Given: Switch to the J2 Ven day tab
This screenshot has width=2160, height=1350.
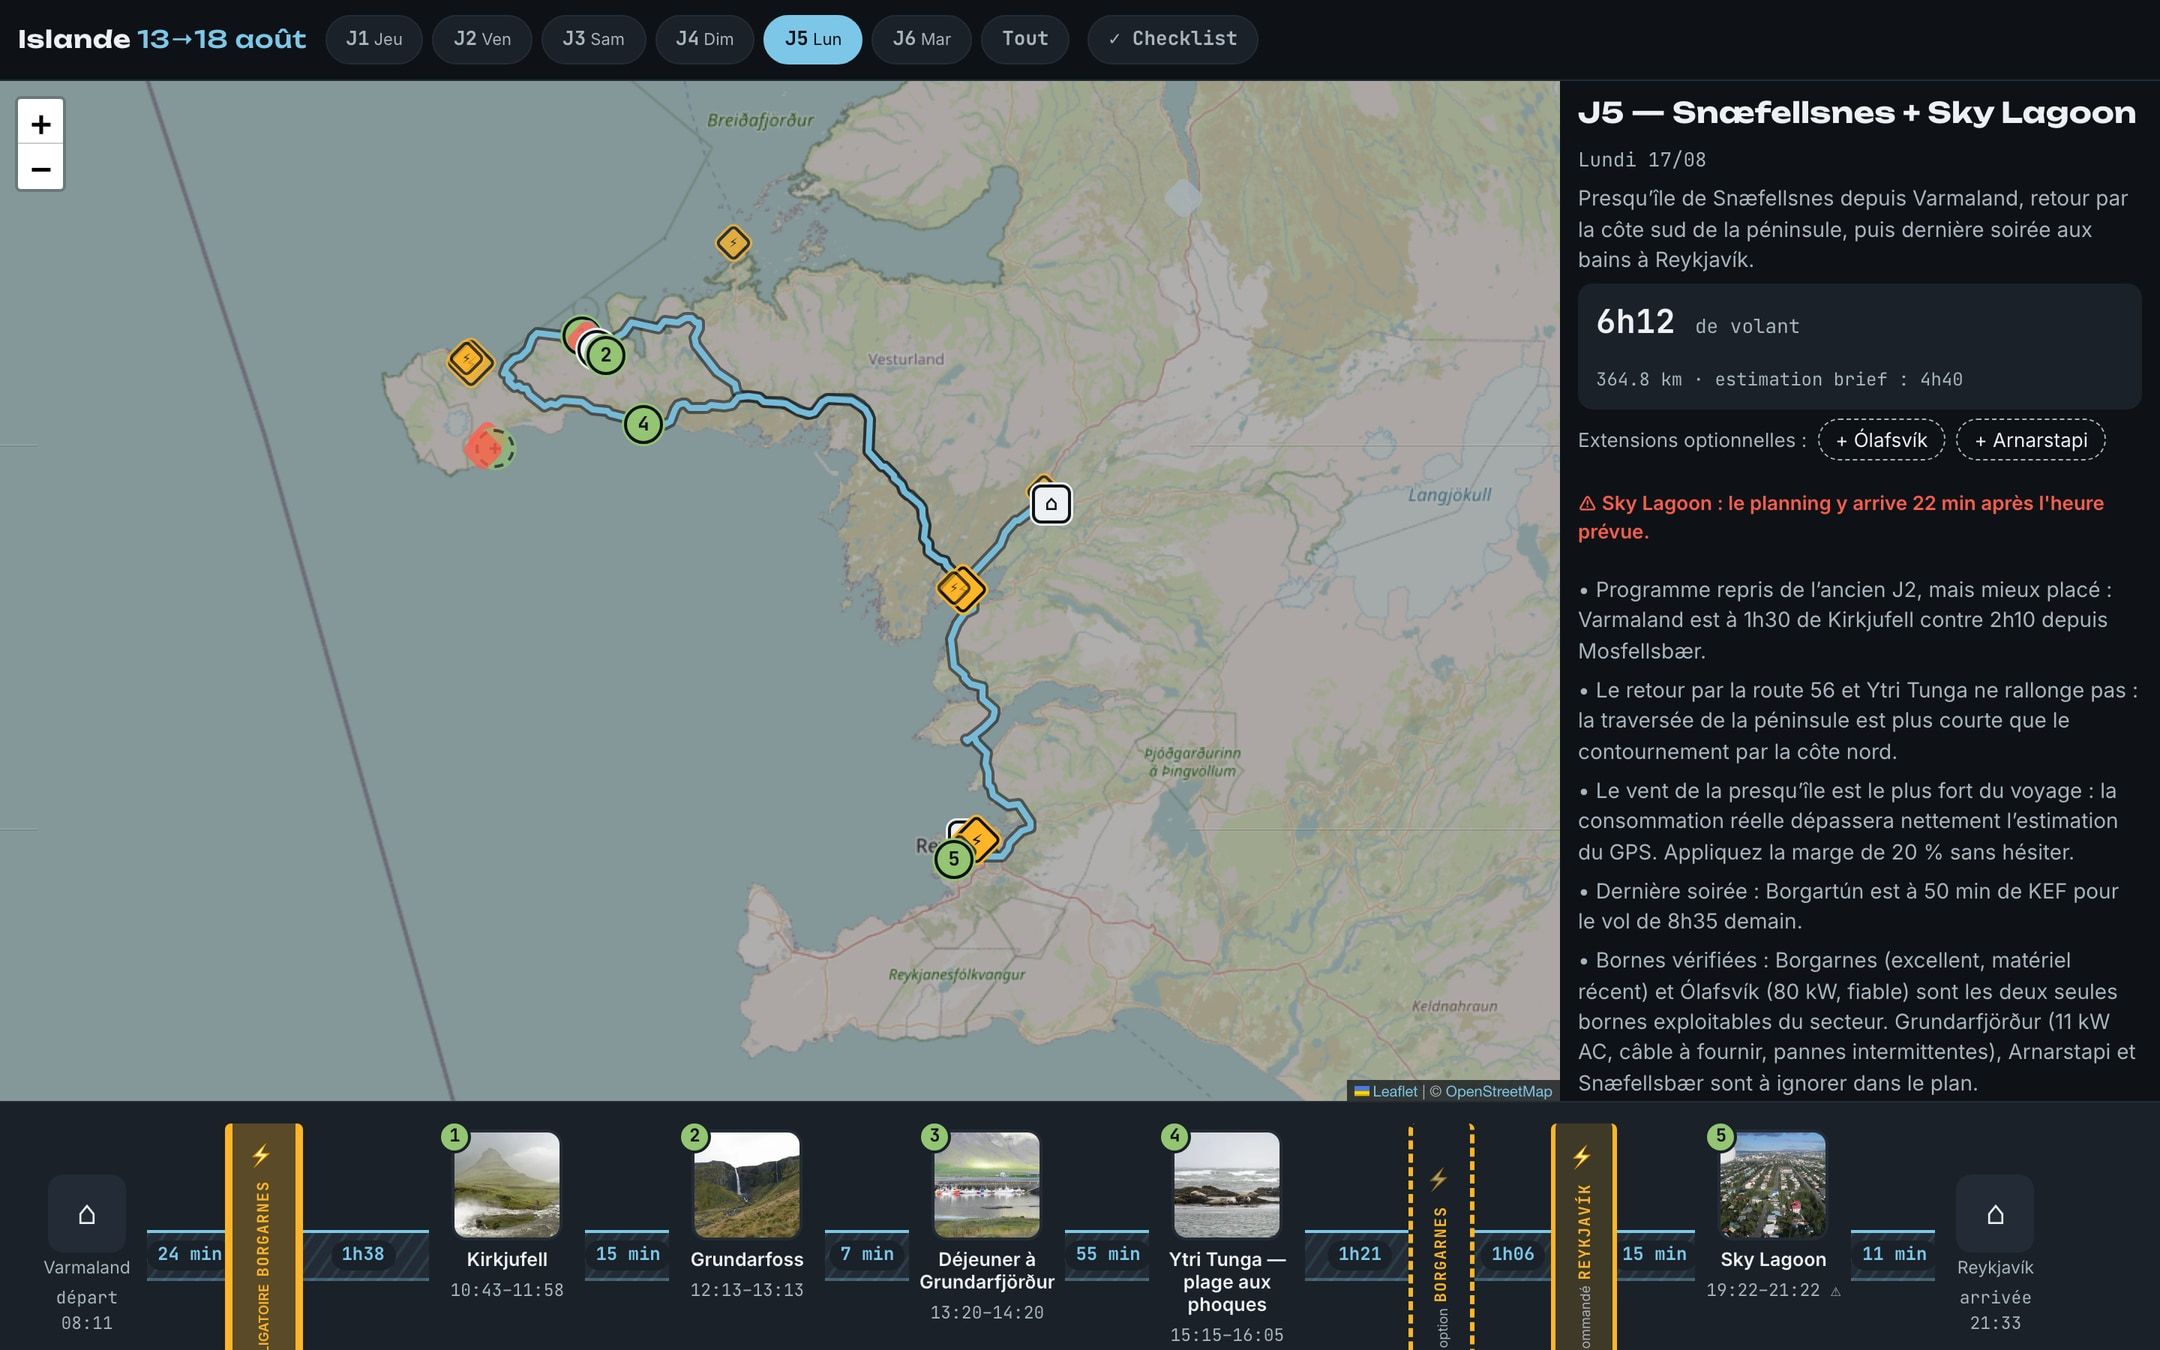Looking at the screenshot, I should point(482,39).
